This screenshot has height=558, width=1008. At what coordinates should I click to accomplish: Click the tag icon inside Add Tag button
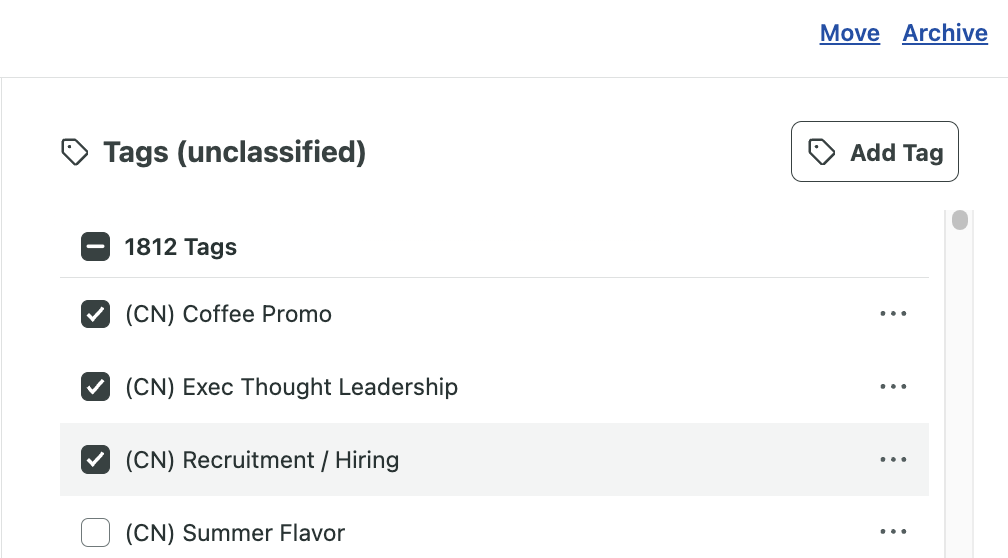[822, 152]
